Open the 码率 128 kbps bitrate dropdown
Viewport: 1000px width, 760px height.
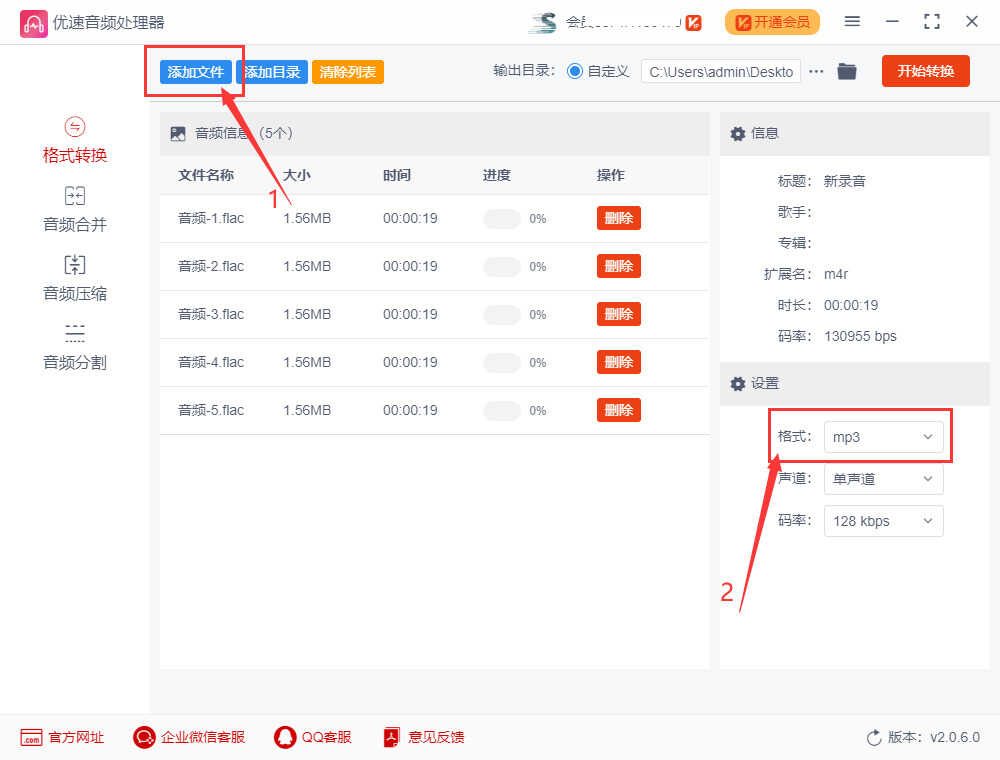tap(883, 521)
